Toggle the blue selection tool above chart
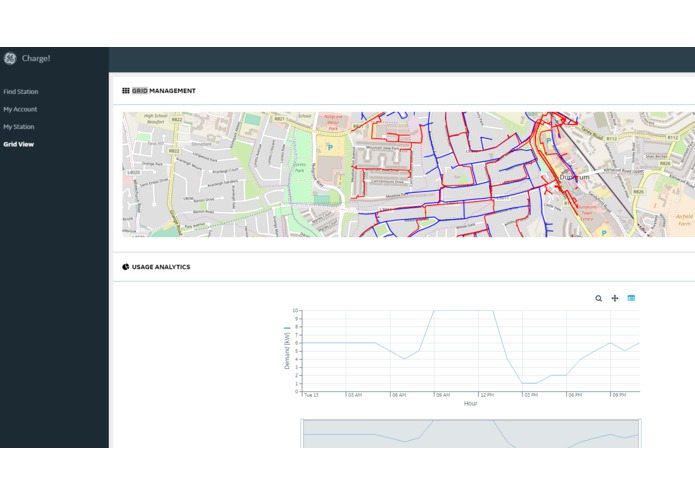The image size is (695, 494). [x=631, y=298]
